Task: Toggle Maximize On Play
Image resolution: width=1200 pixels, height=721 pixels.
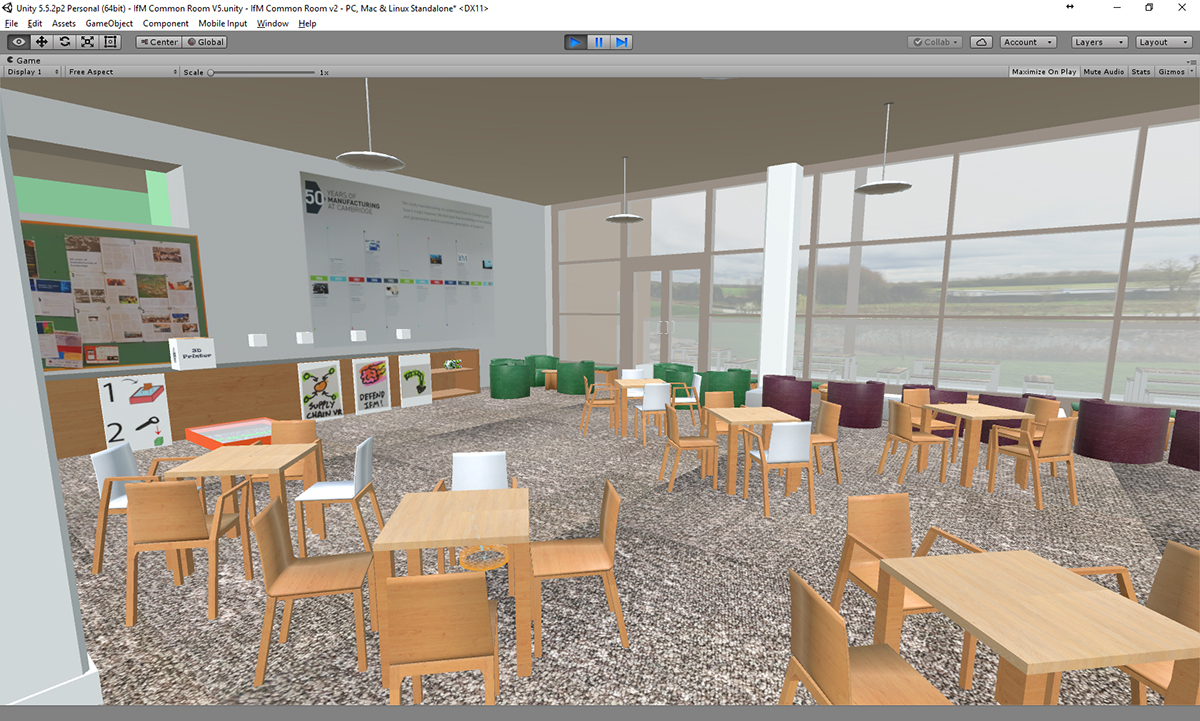Action: [x=1043, y=72]
